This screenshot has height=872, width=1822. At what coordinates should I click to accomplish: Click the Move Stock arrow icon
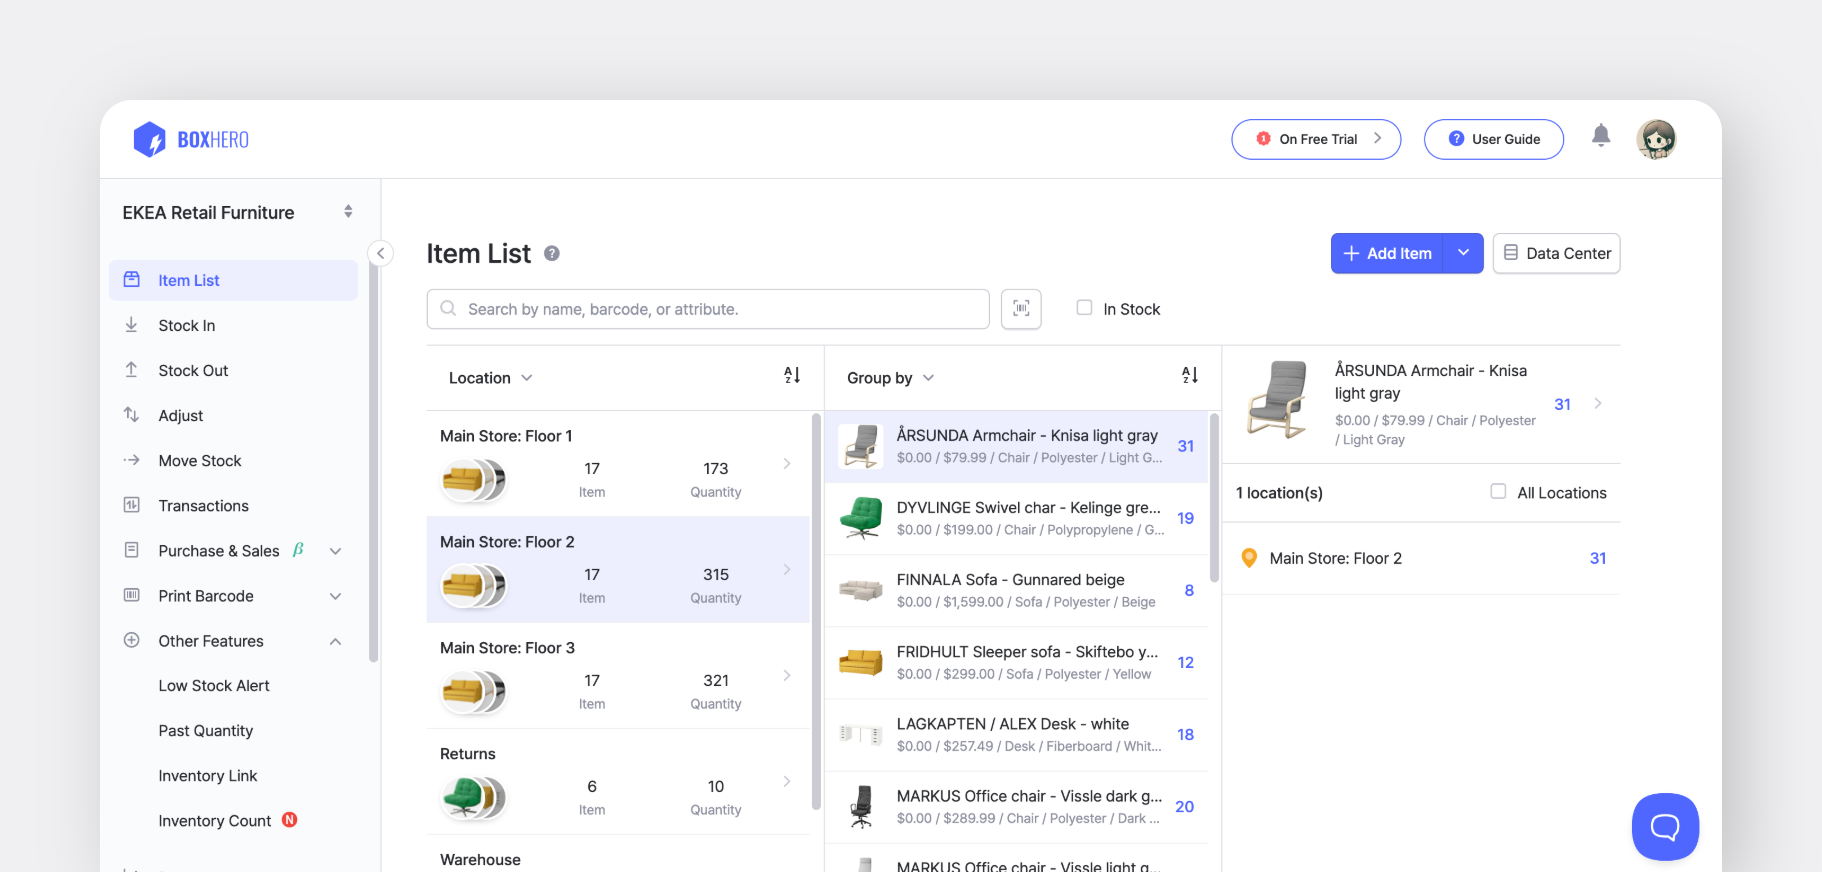pyautogui.click(x=131, y=460)
